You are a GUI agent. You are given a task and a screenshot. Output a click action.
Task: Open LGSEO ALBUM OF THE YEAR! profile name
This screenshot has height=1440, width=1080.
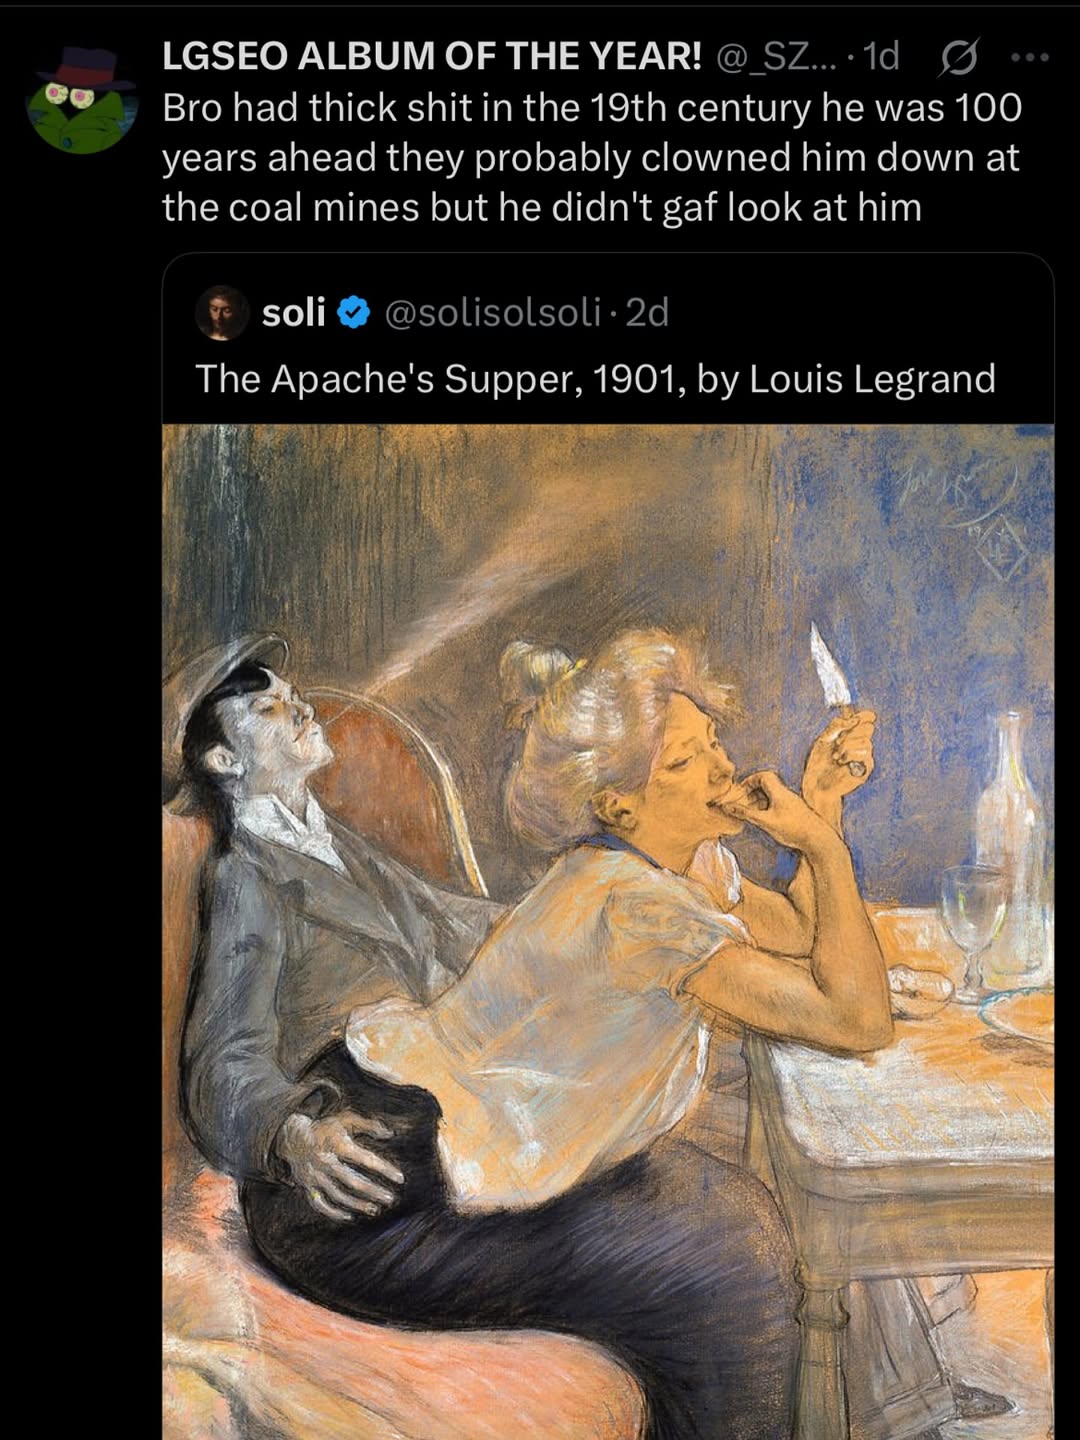pos(432,58)
